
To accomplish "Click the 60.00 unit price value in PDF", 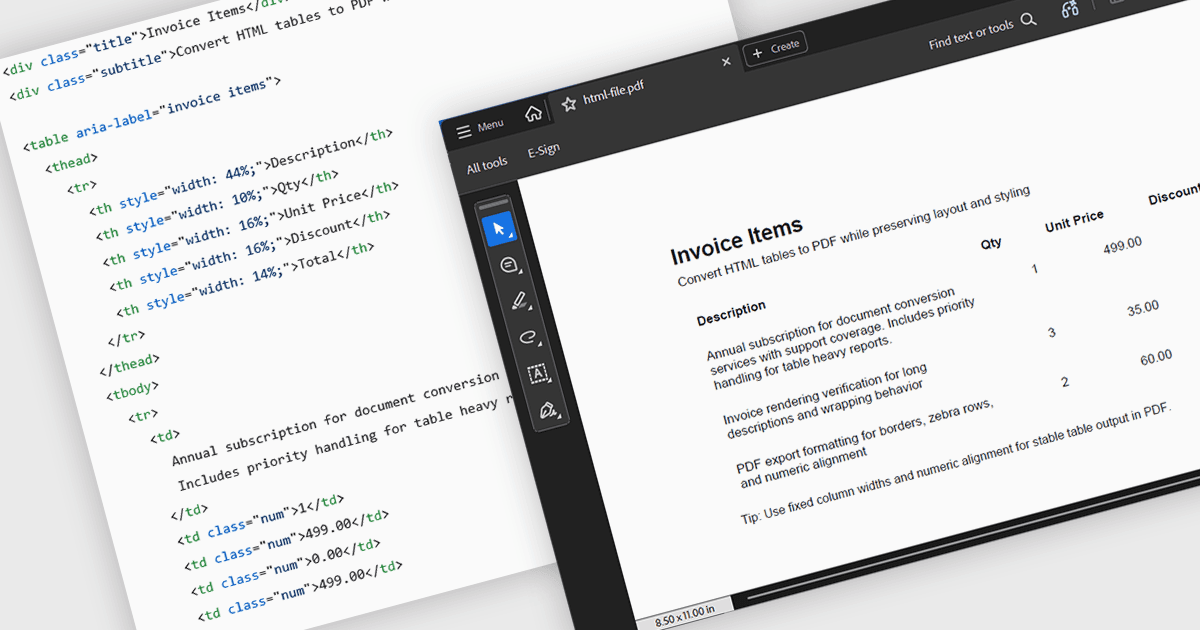I will coord(1155,359).
